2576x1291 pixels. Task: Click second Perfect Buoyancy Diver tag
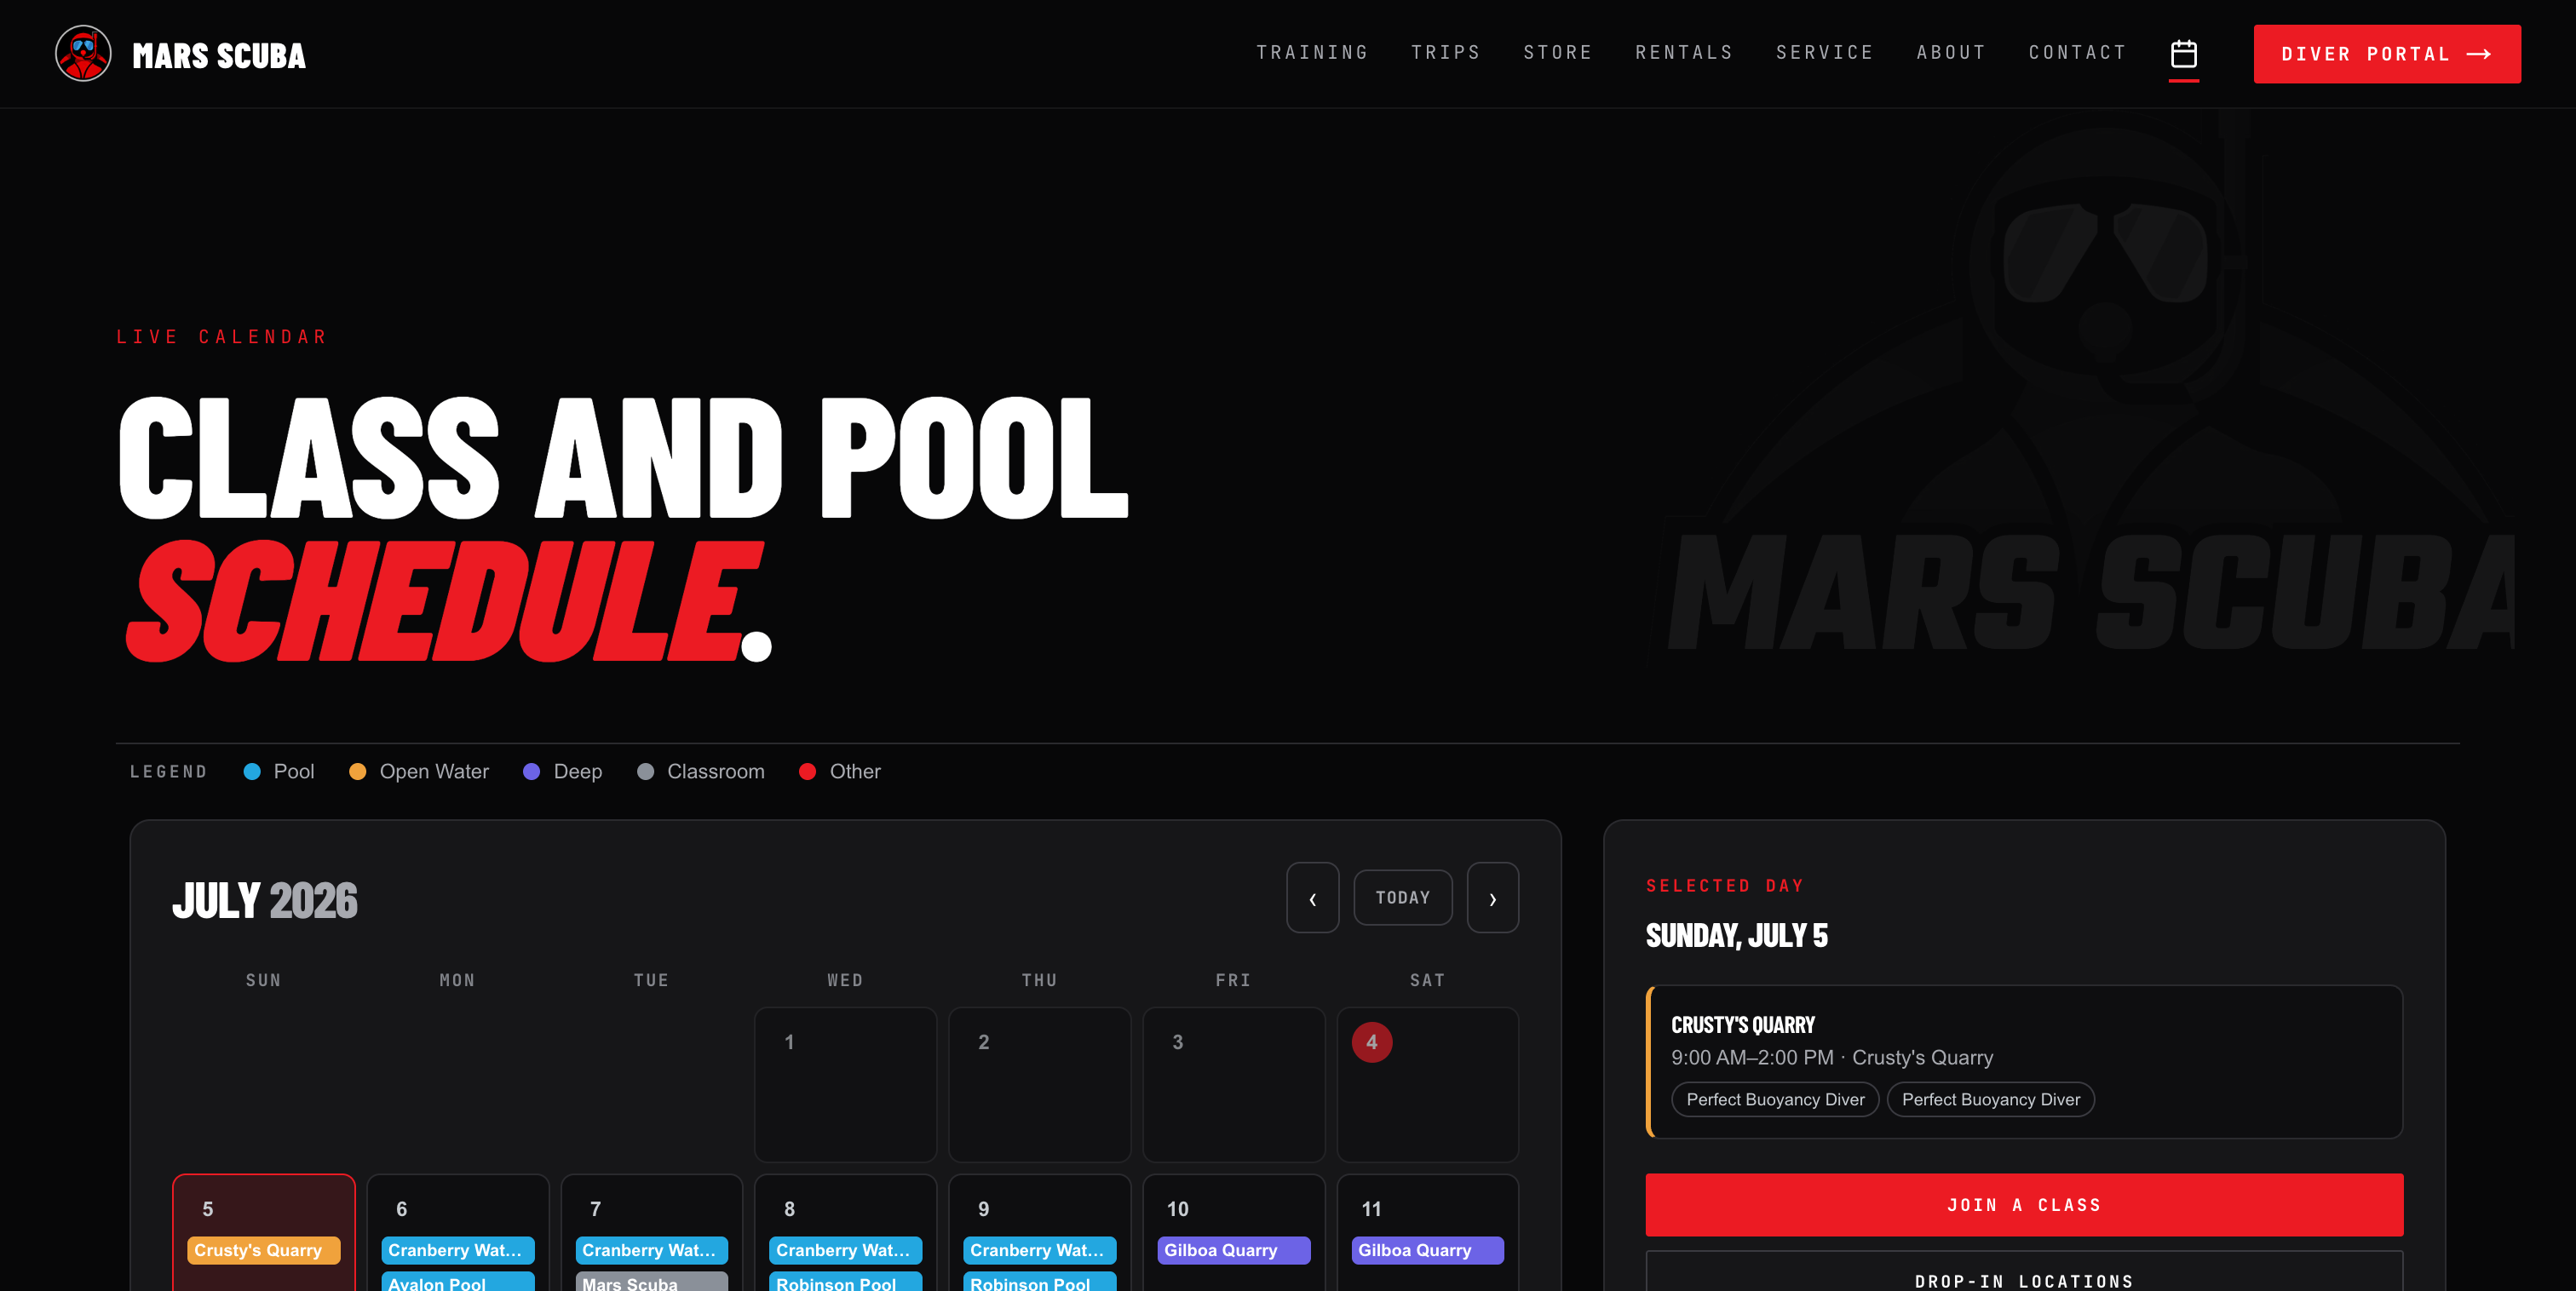[x=1990, y=1099]
